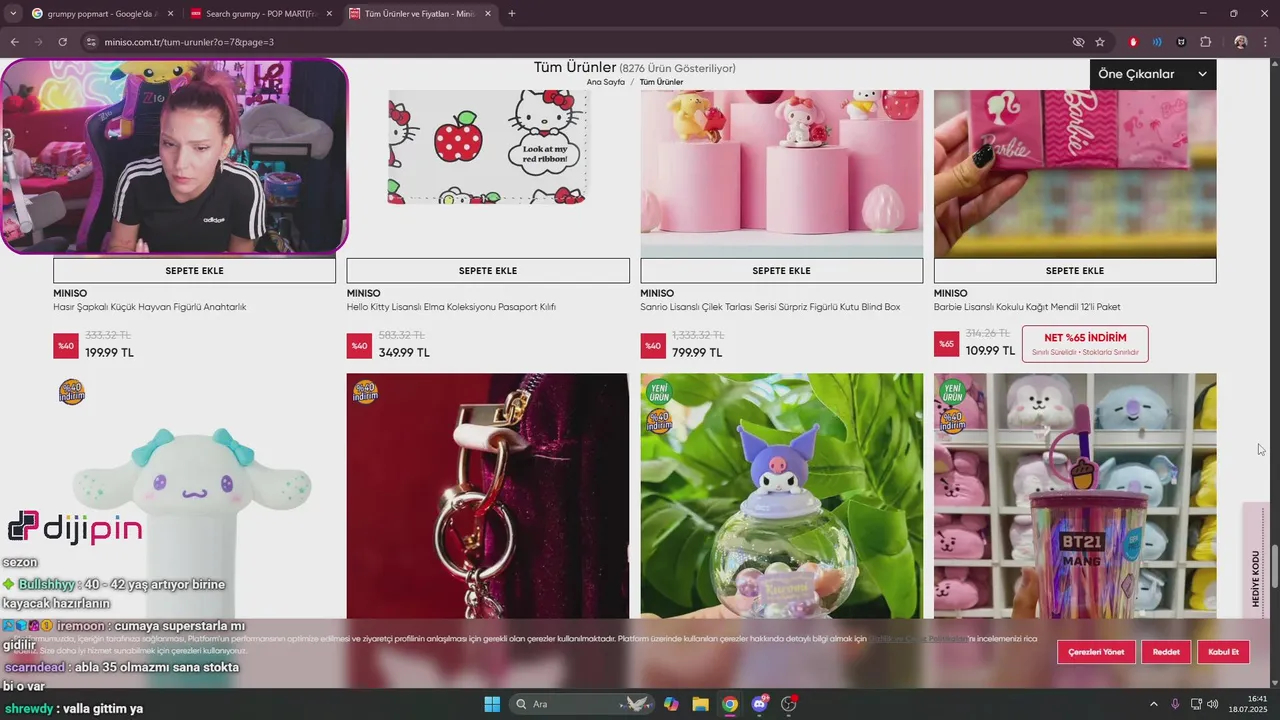Open the BT21 Mang cup product image
Image resolution: width=1280 pixels, height=720 pixels.
(1075, 496)
